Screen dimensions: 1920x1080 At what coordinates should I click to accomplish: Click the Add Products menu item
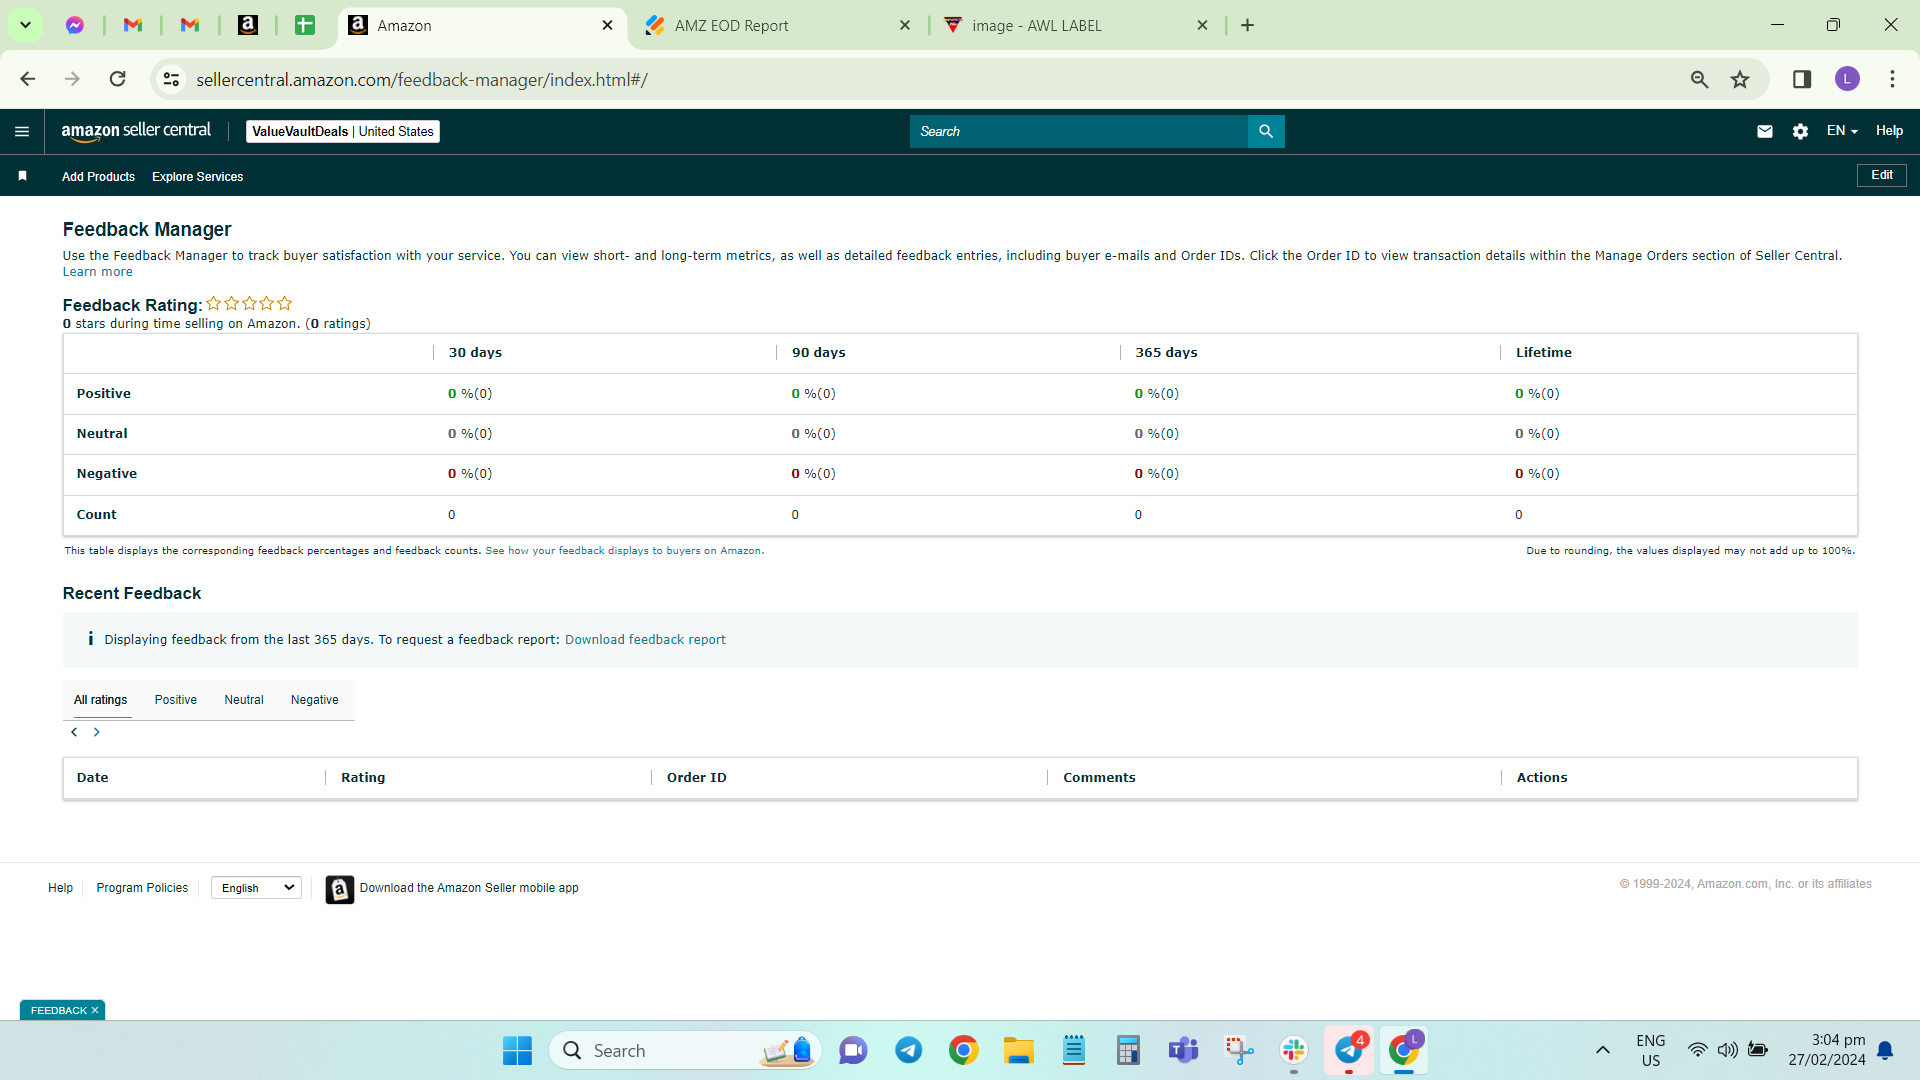coord(98,177)
